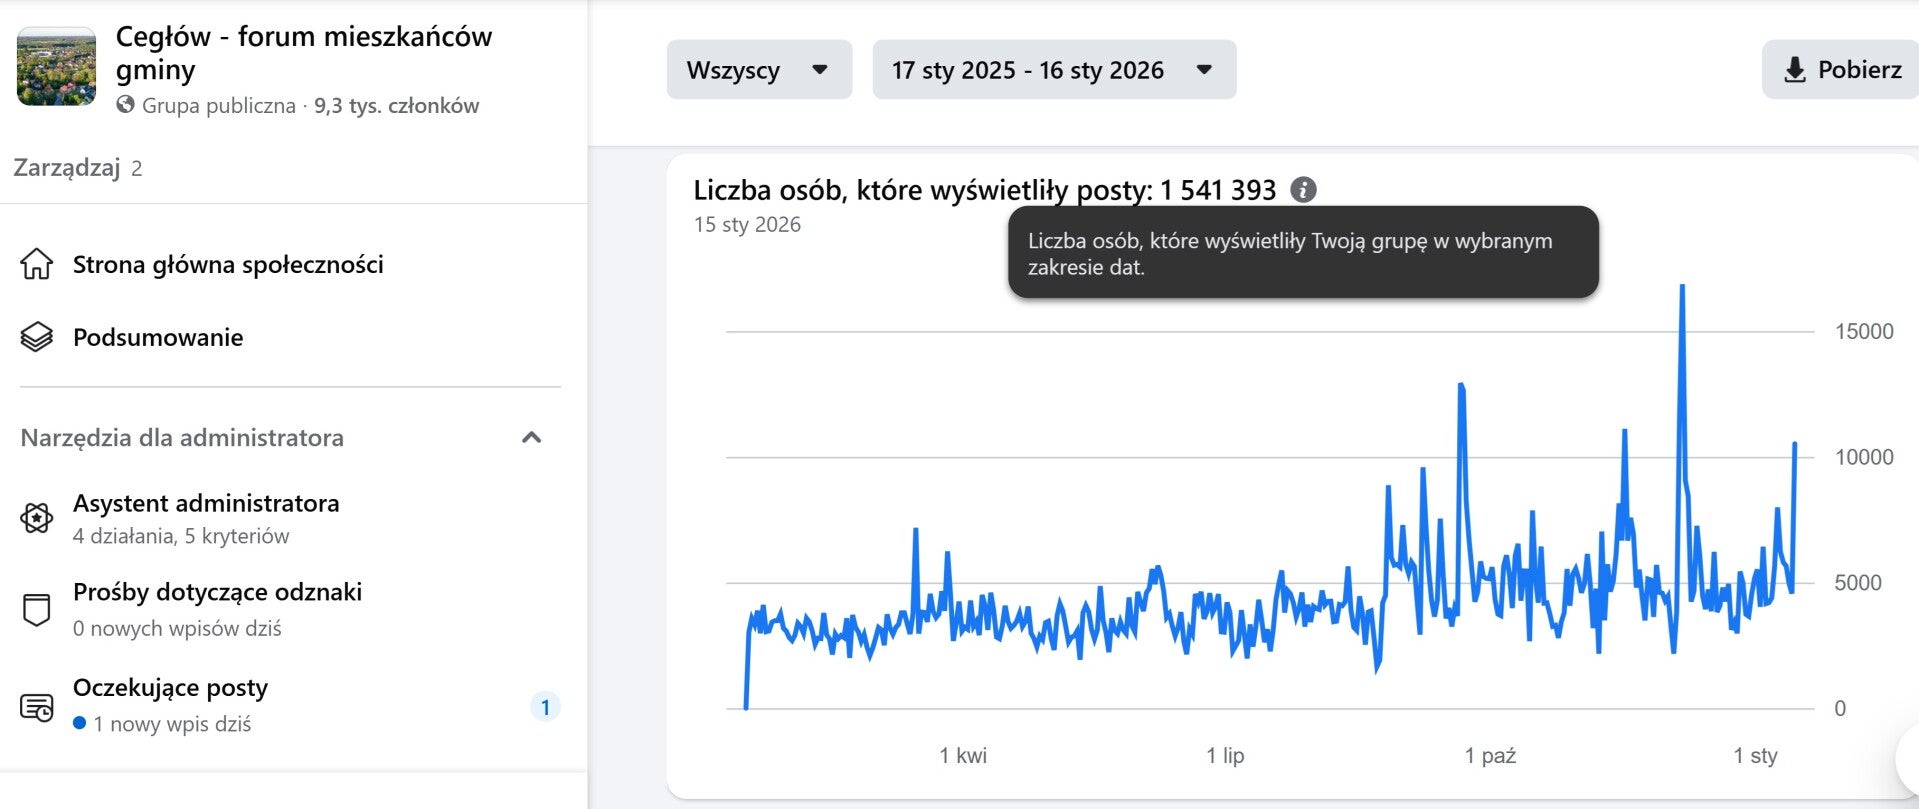1919x809 pixels.
Task: Click the pending posts count badge
Action: 545,707
